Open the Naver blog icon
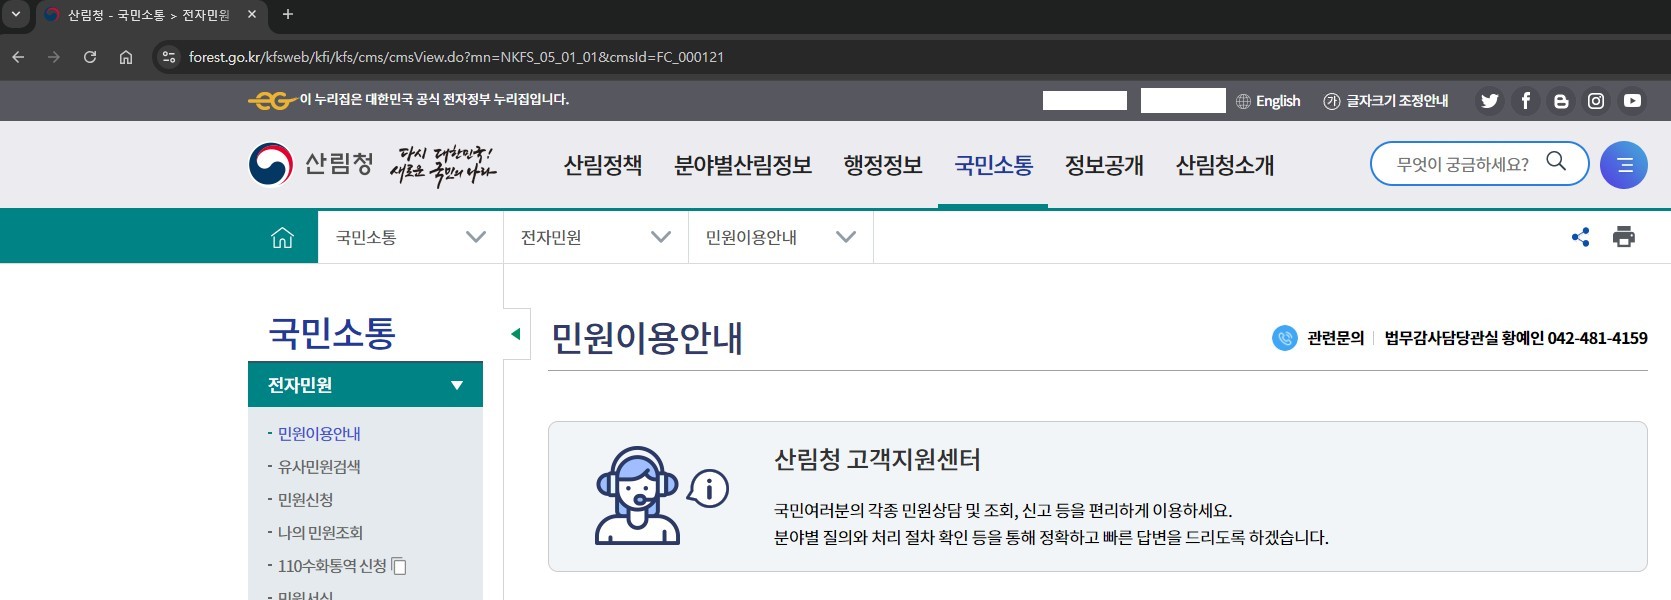 click(1560, 101)
